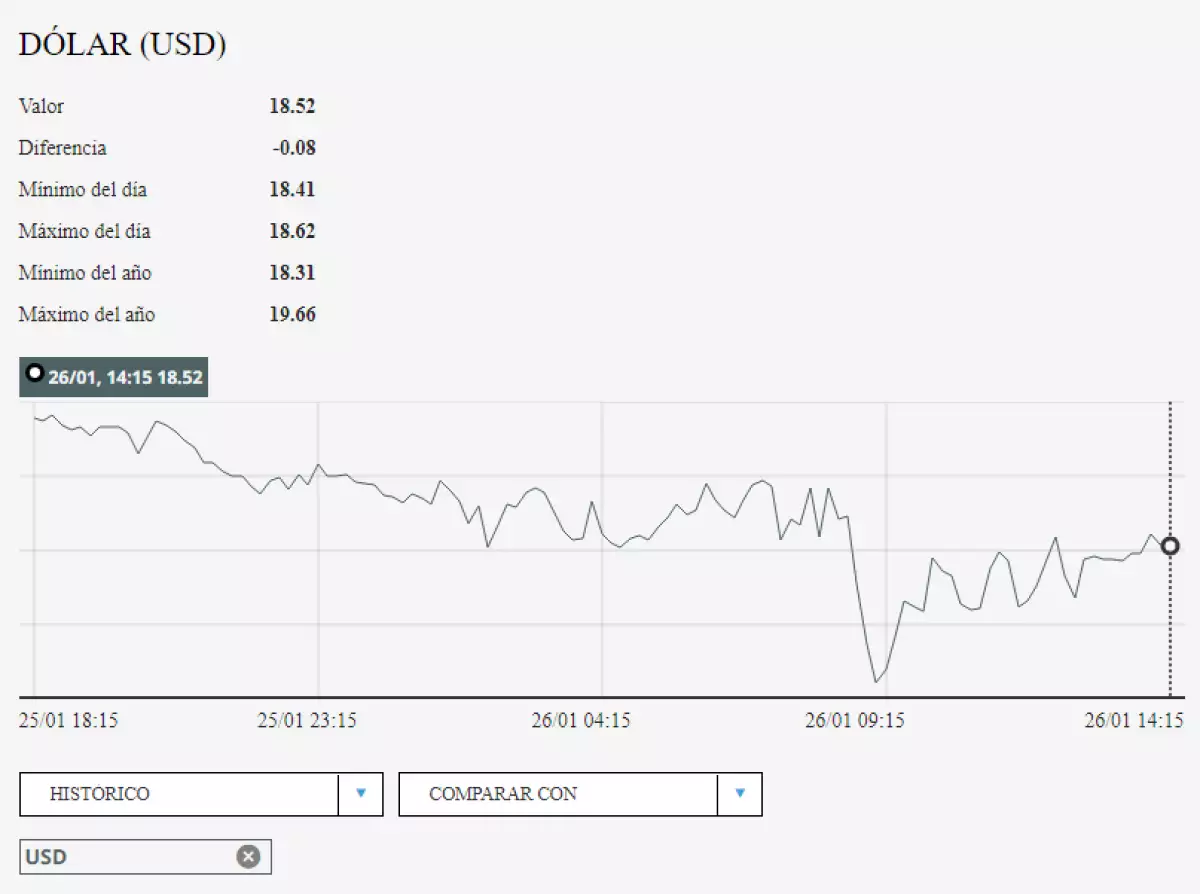Select the 26/01 09:15 time axis label
The width and height of the screenshot is (1200, 894).
(x=854, y=720)
